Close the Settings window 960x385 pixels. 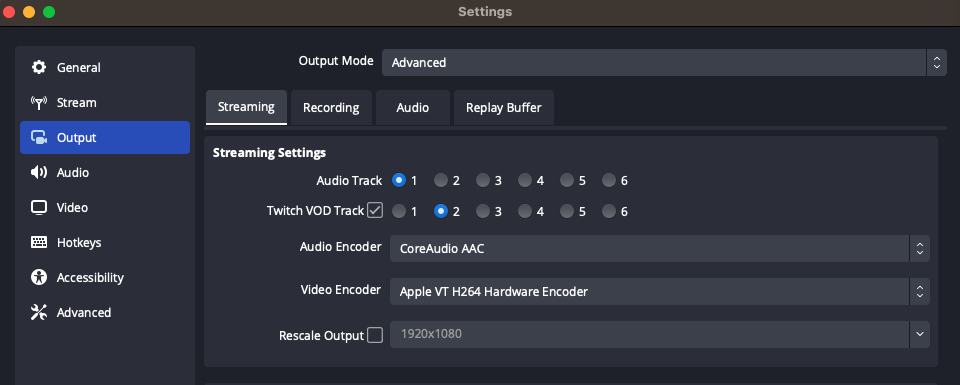pyautogui.click(x=9, y=12)
